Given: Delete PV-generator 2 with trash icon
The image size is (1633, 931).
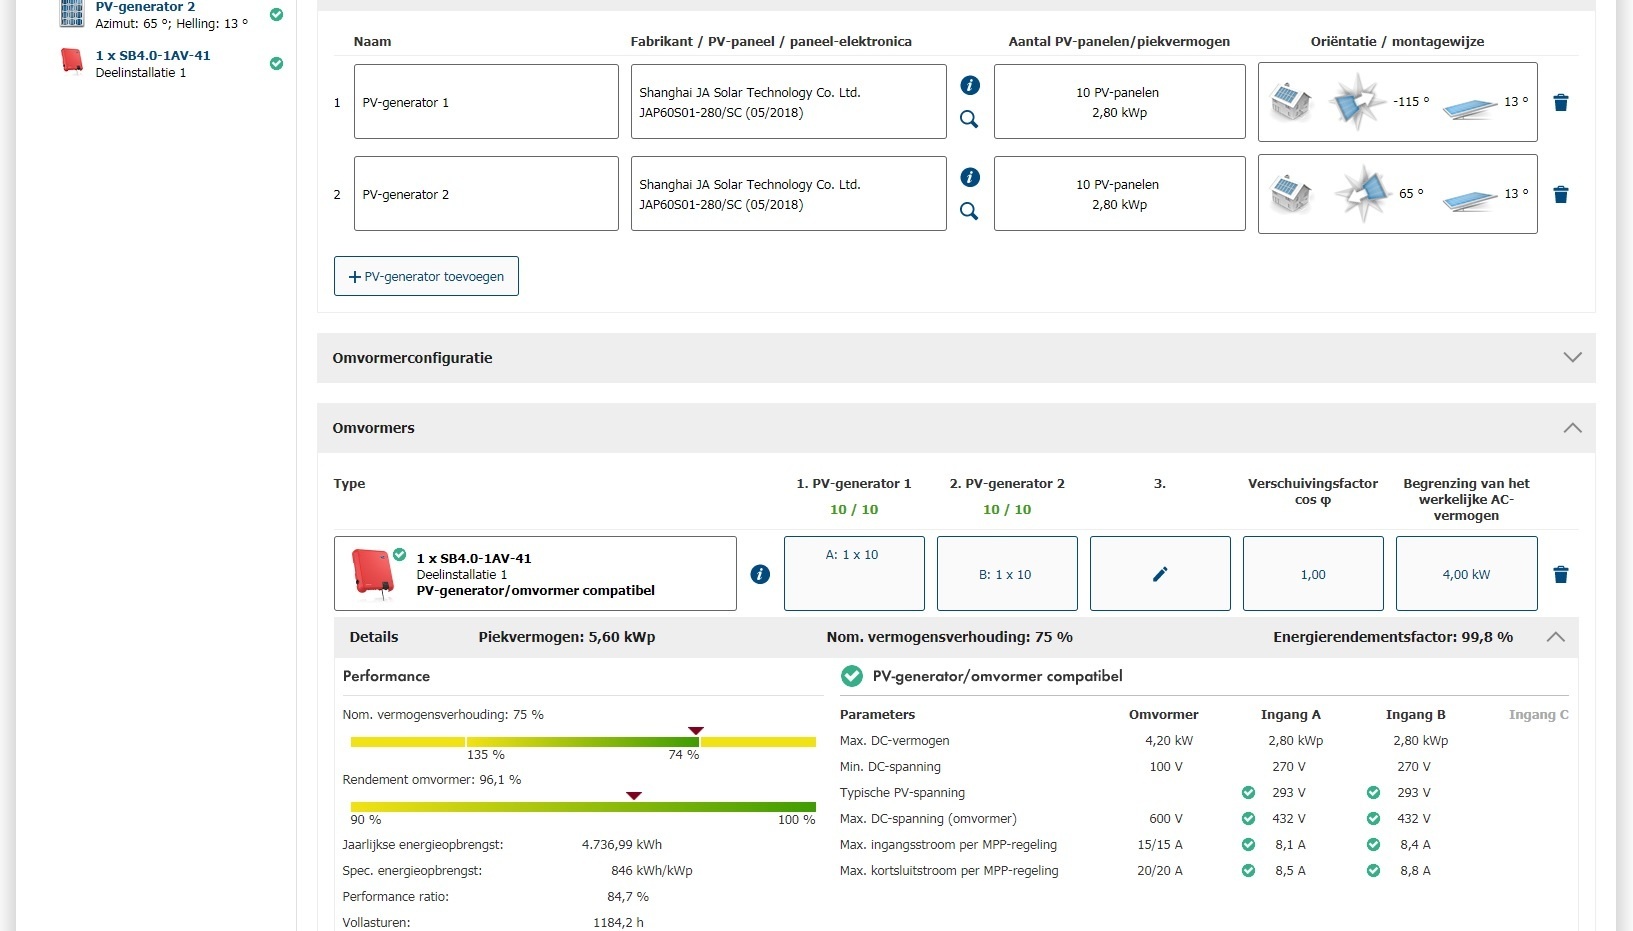Looking at the screenshot, I should pos(1560,195).
